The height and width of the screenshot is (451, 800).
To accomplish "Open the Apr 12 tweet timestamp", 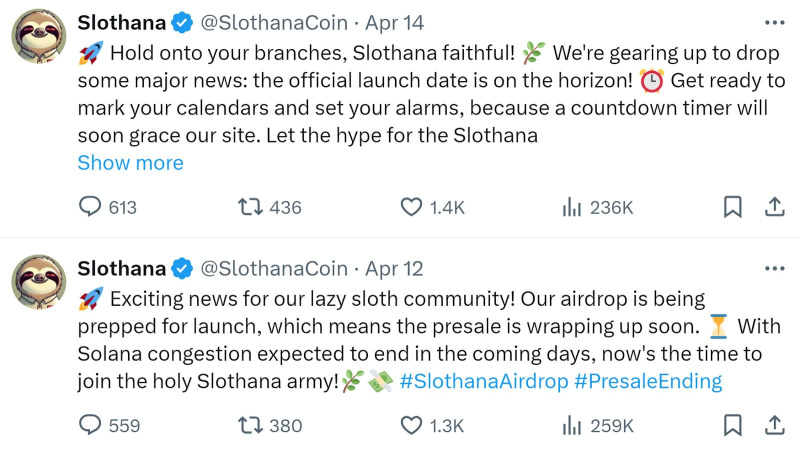I will tap(395, 268).
